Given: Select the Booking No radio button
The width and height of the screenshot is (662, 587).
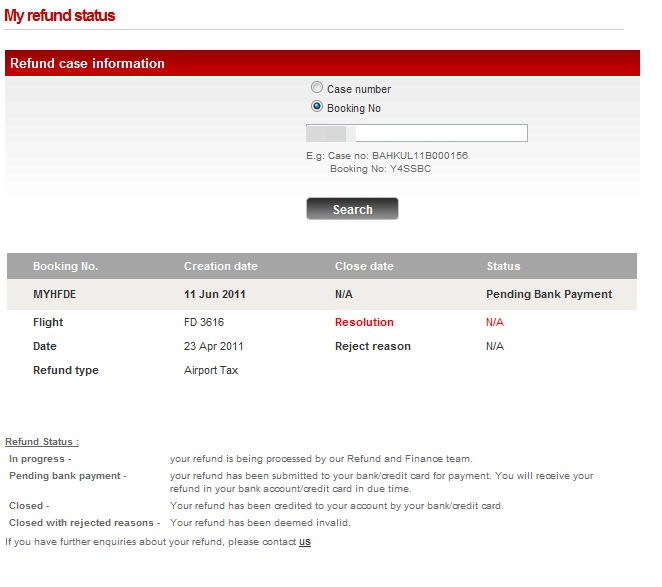Looking at the screenshot, I should (x=317, y=106).
